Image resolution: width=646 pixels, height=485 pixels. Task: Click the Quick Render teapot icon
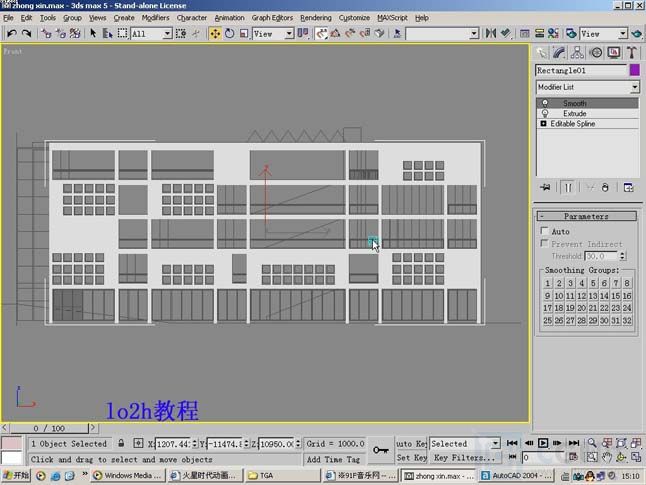point(637,33)
